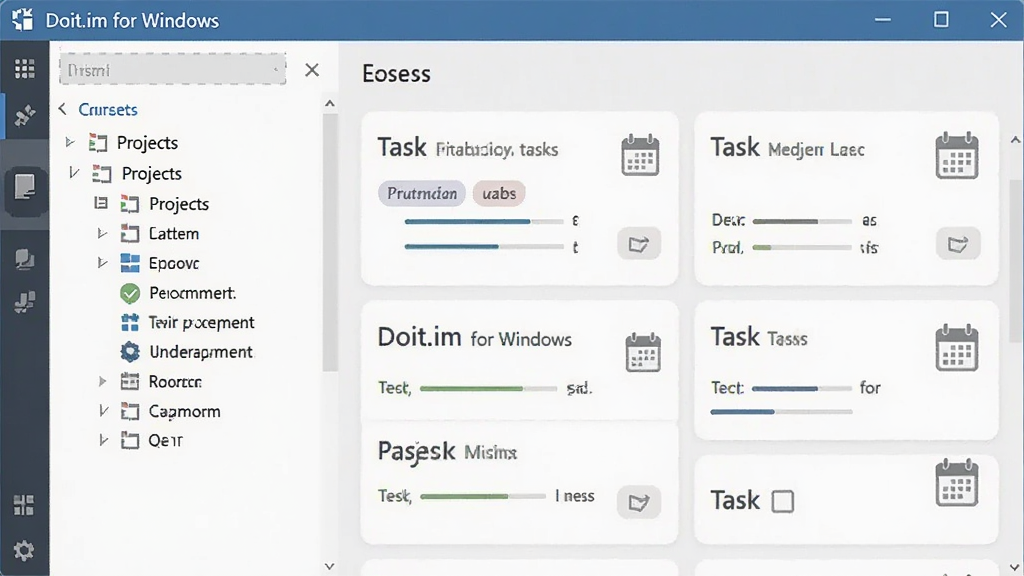Click the puzzle icon beside Teir pocement
Image resolution: width=1024 pixels, height=576 pixels.
pos(130,323)
